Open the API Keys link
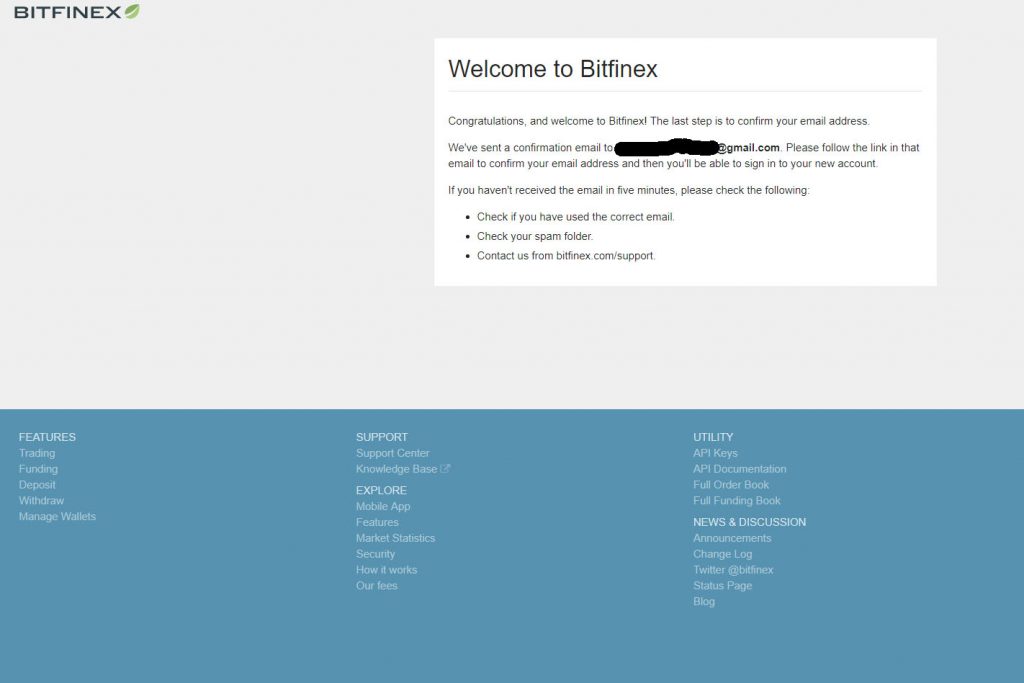This screenshot has width=1024, height=683. pyautogui.click(x=715, y=453)
